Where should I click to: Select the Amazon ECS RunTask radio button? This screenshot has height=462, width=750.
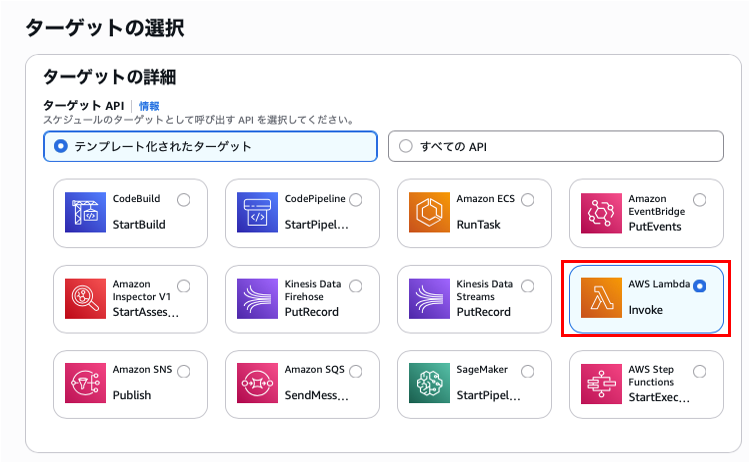tap(528, 199)
